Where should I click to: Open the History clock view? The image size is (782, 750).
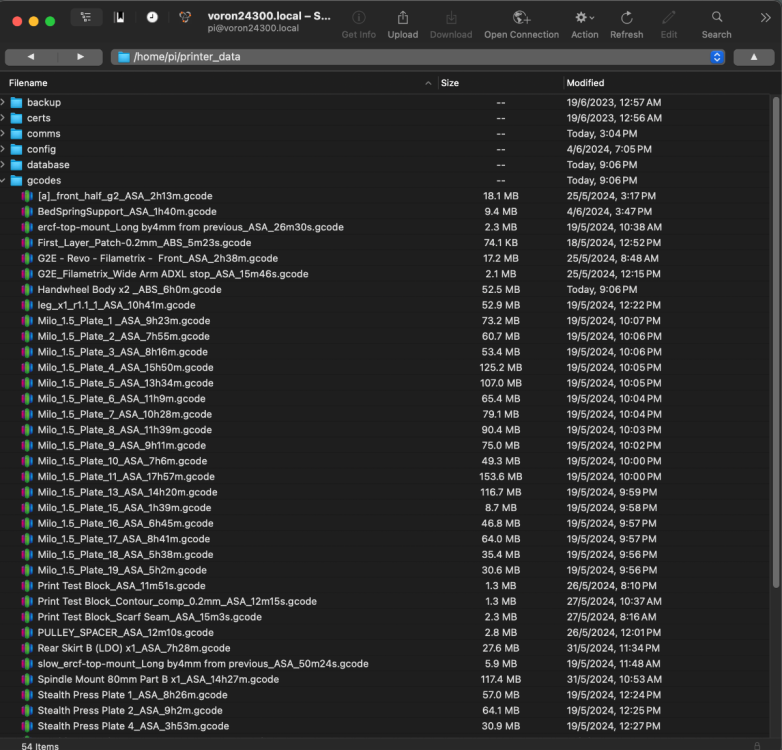click(x=152, y=17)
